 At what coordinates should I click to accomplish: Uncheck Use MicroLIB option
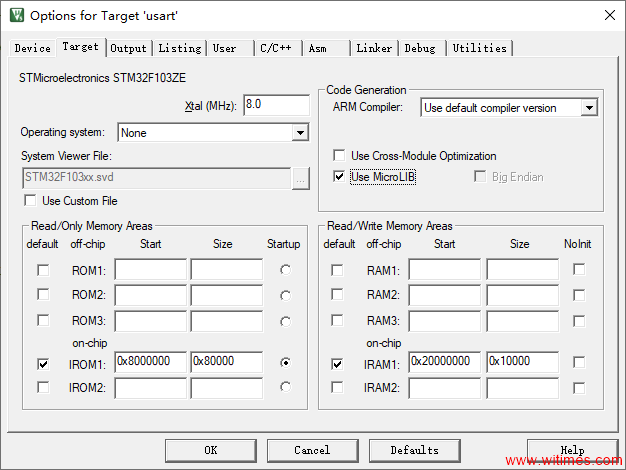click(339, 176)
